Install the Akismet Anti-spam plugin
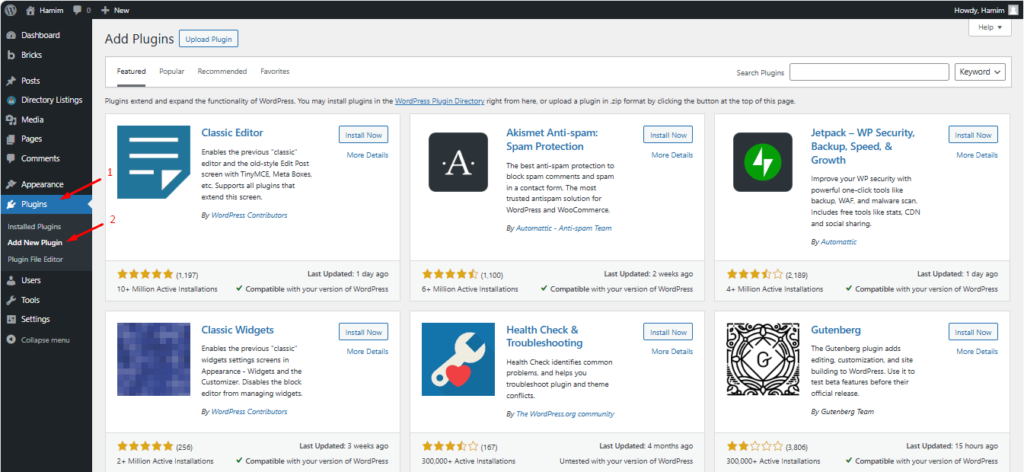The image size is (1024, 472). tap(668, 135)
